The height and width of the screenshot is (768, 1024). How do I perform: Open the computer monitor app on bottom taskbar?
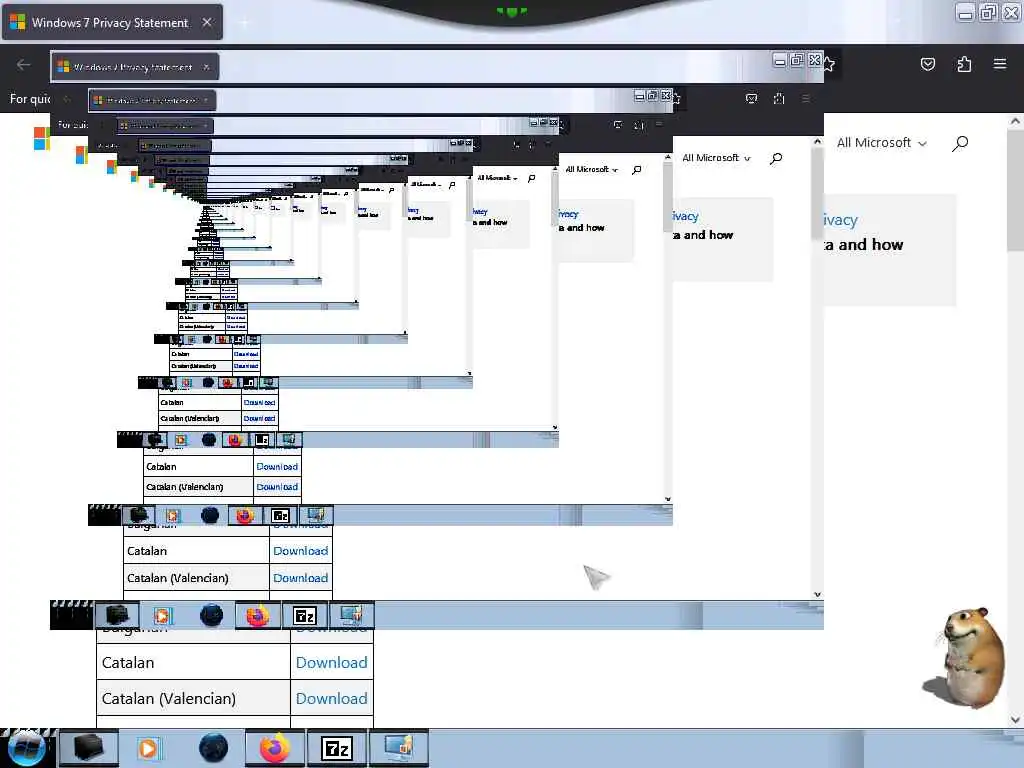[399, 748]
